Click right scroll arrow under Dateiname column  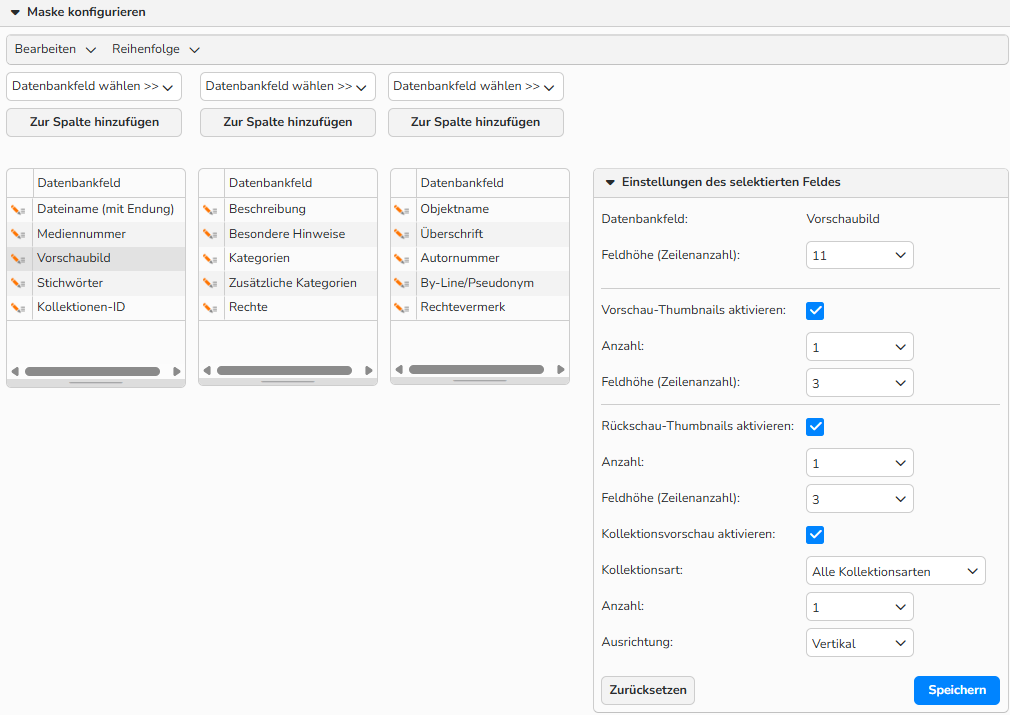pos(176,372)
